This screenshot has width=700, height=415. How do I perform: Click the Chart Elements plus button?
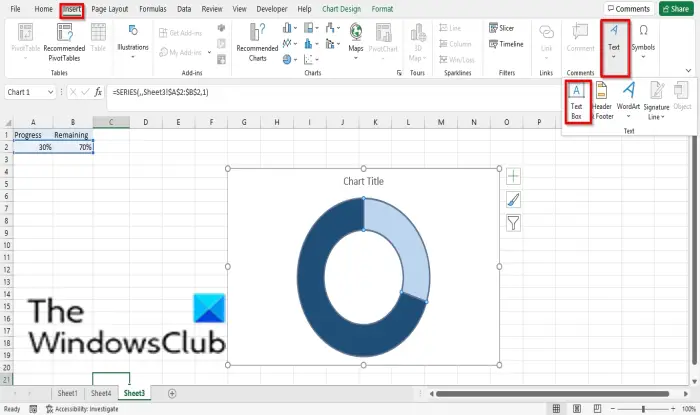(513, 176)
